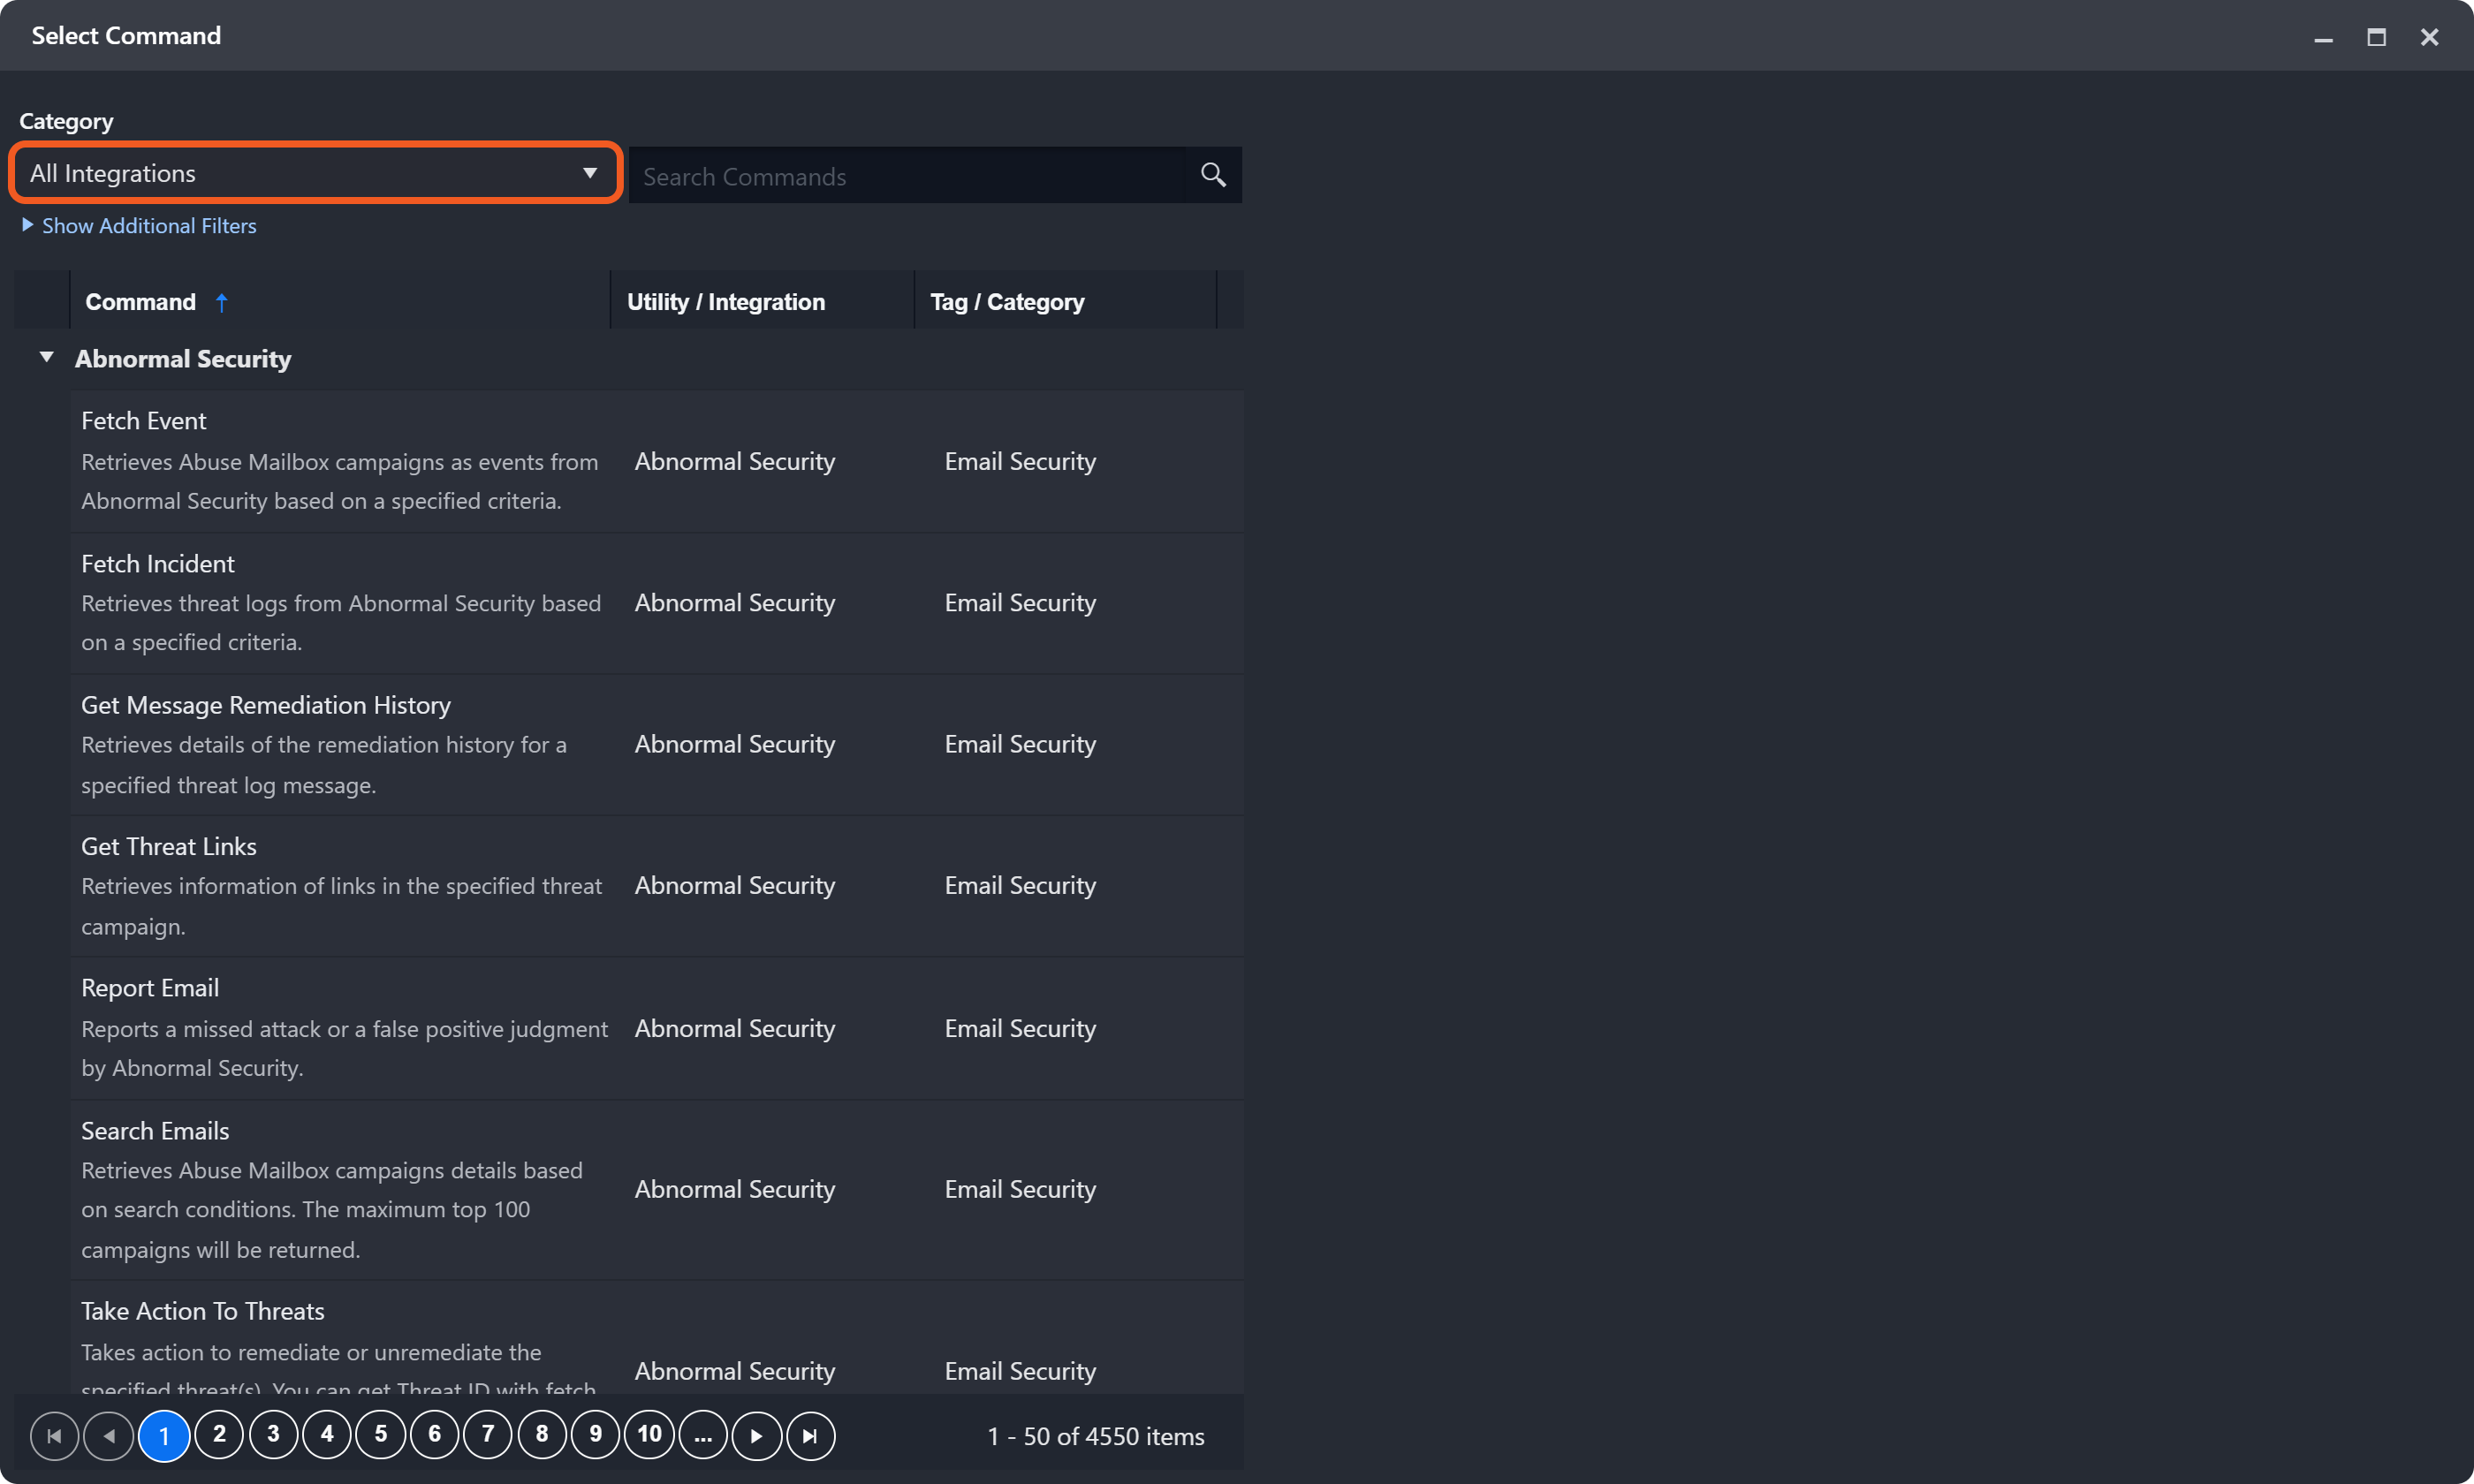Go to next page arrow
The image size is (2474, 1484).
click(x=756, y=1436)
